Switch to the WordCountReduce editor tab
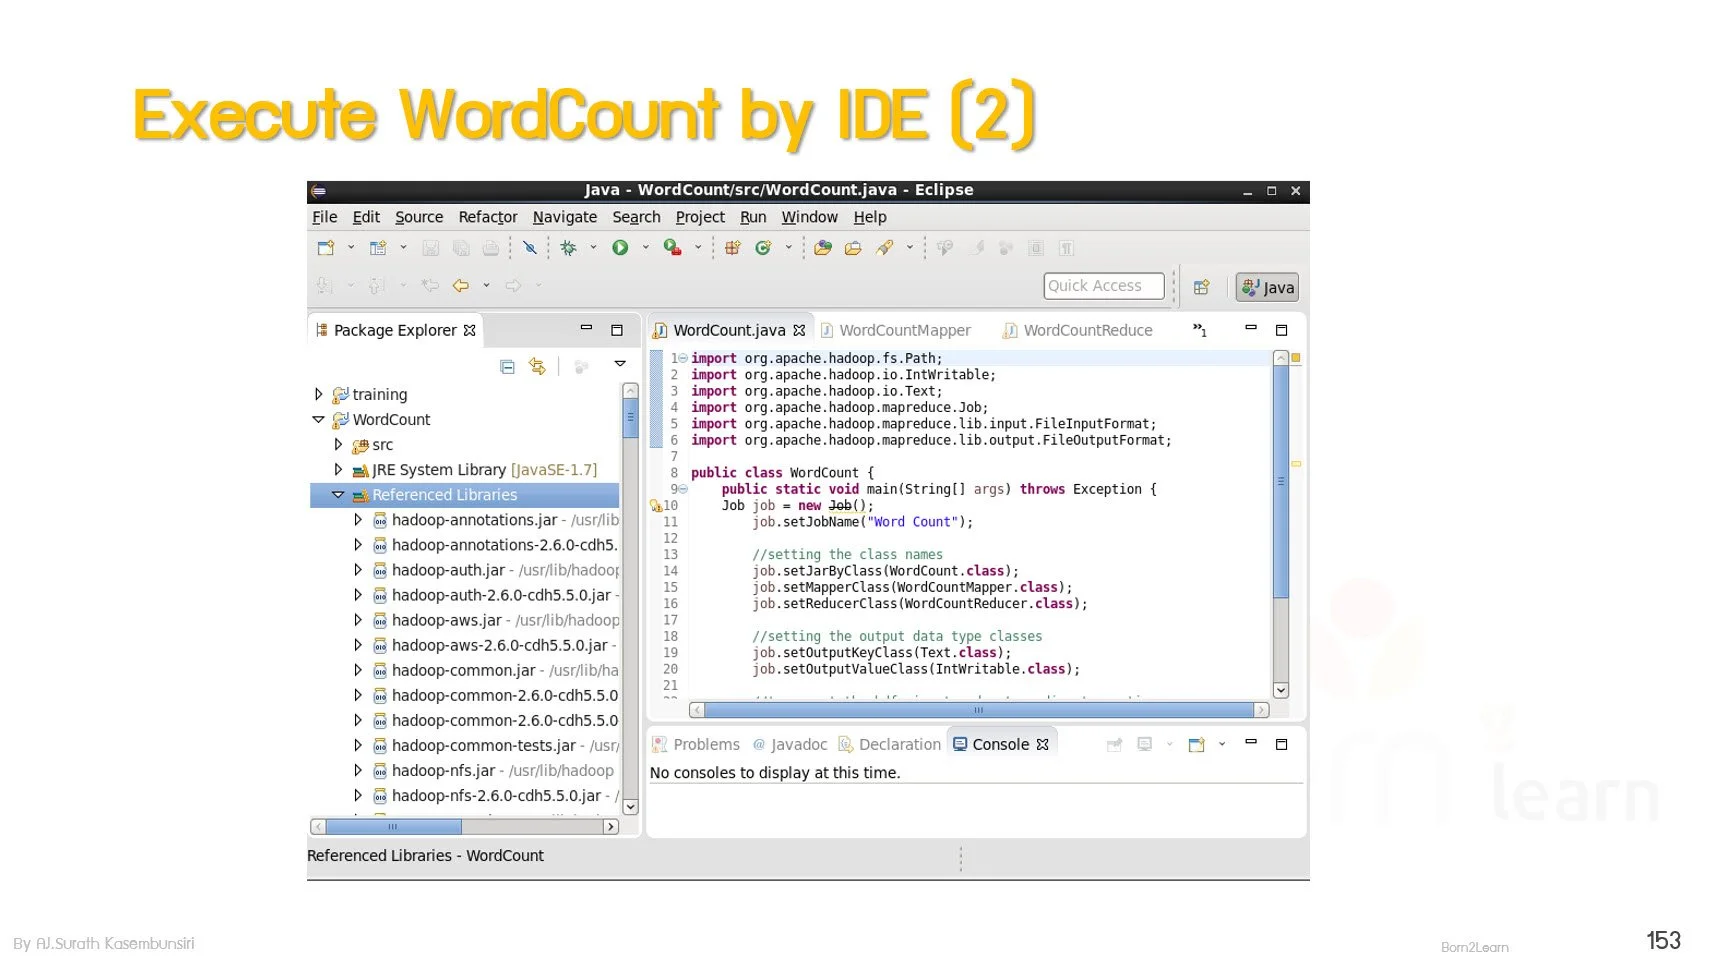1713x961 pixels. [1077, 330]
